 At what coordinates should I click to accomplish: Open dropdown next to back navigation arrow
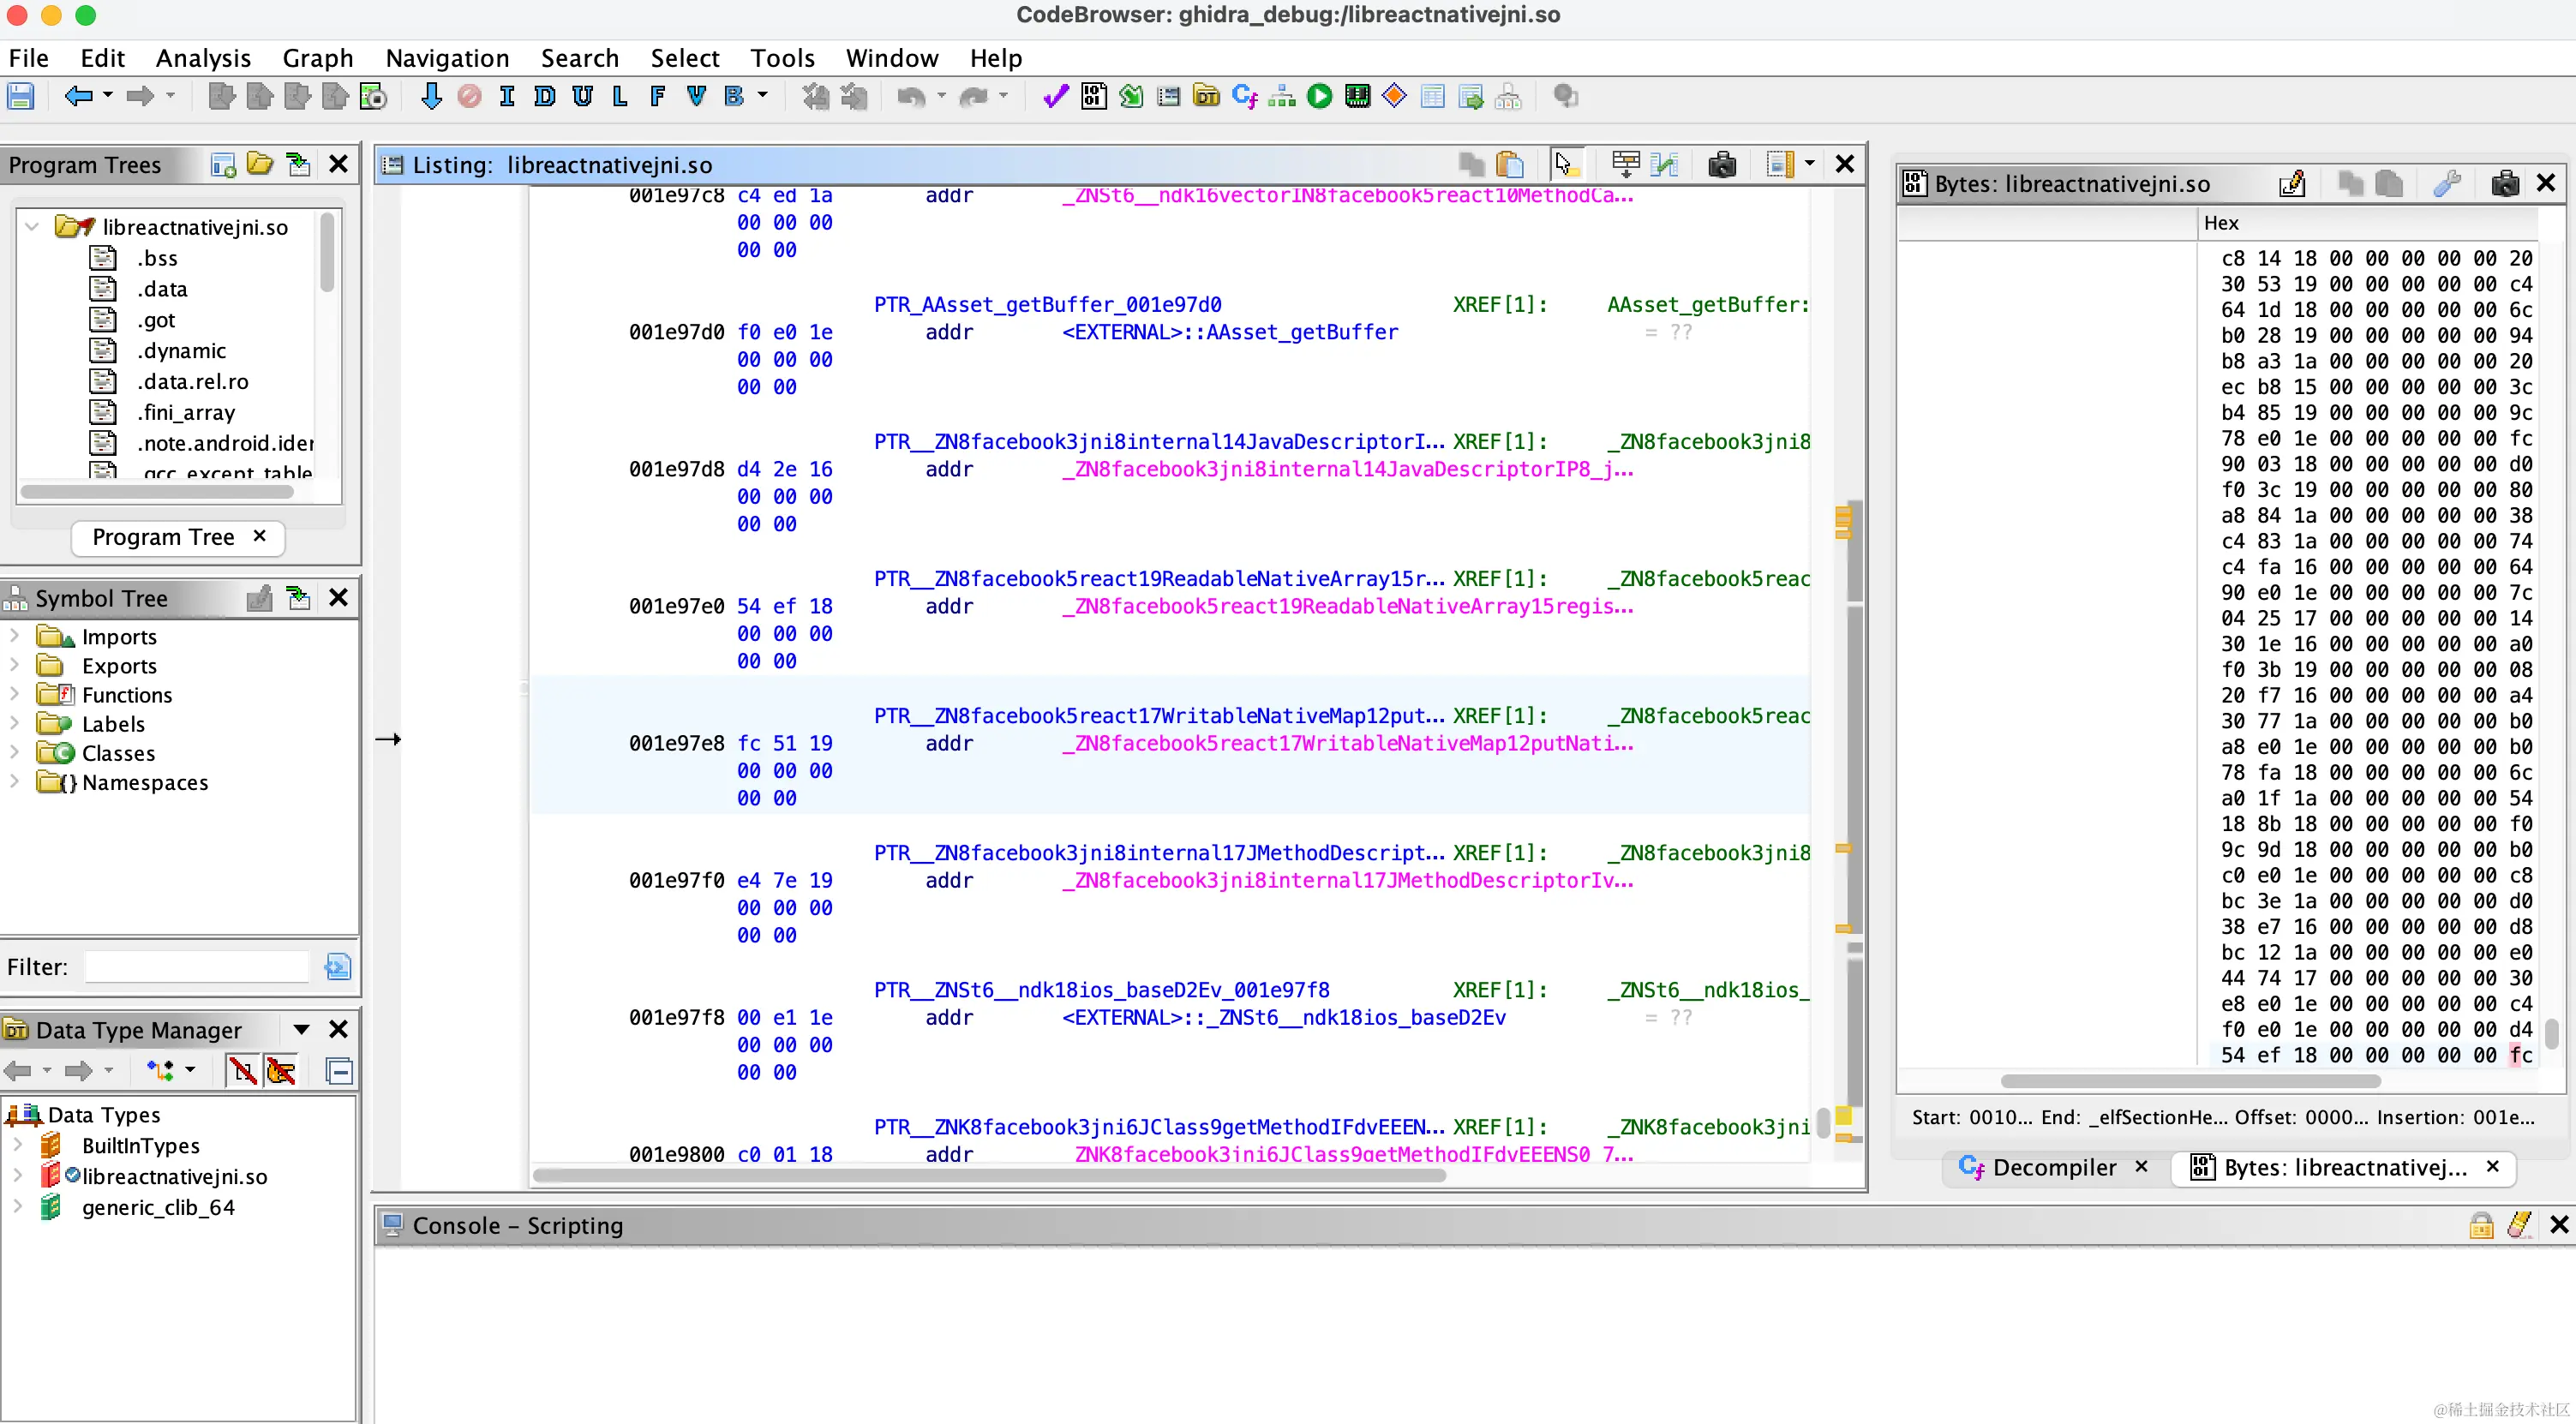pyautogui.click(x=108, y=96)
